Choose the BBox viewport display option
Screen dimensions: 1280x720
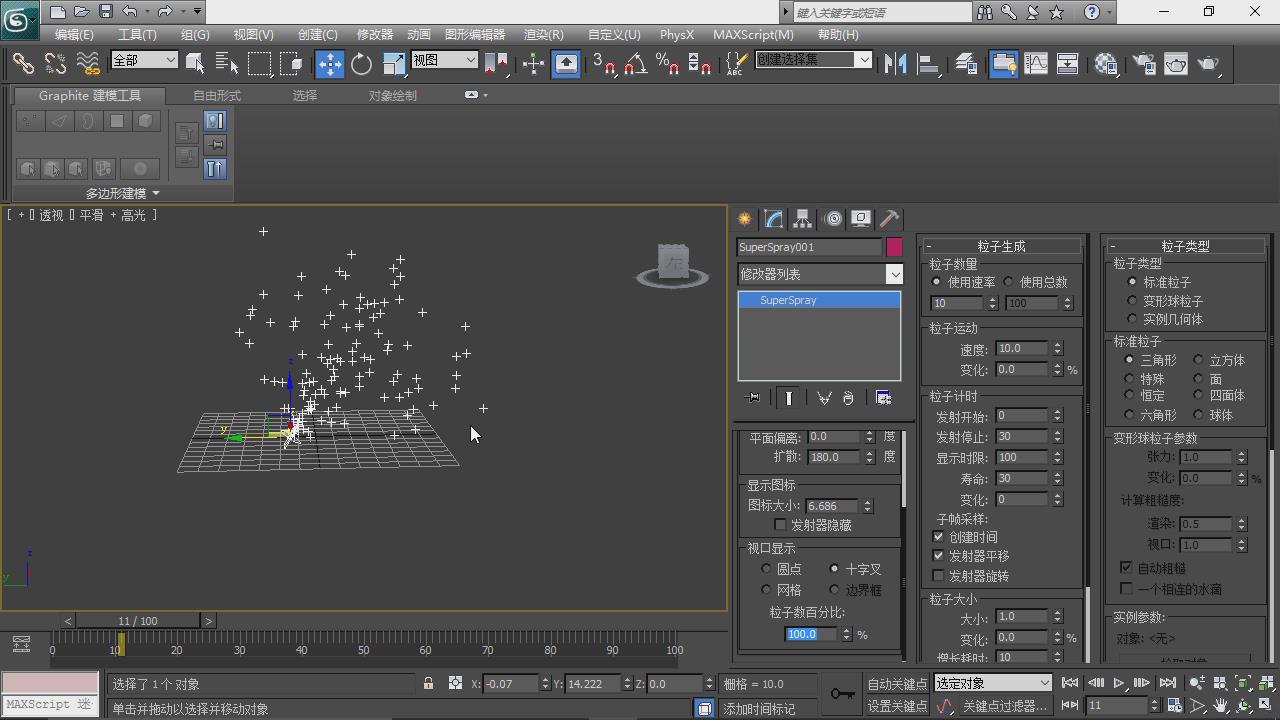point(835,590)
